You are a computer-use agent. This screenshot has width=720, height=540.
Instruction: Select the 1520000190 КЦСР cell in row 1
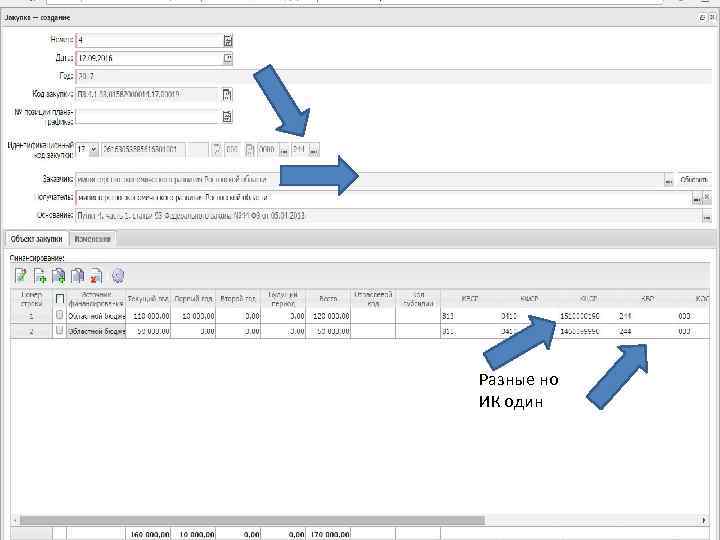click(x=579, y=316)
